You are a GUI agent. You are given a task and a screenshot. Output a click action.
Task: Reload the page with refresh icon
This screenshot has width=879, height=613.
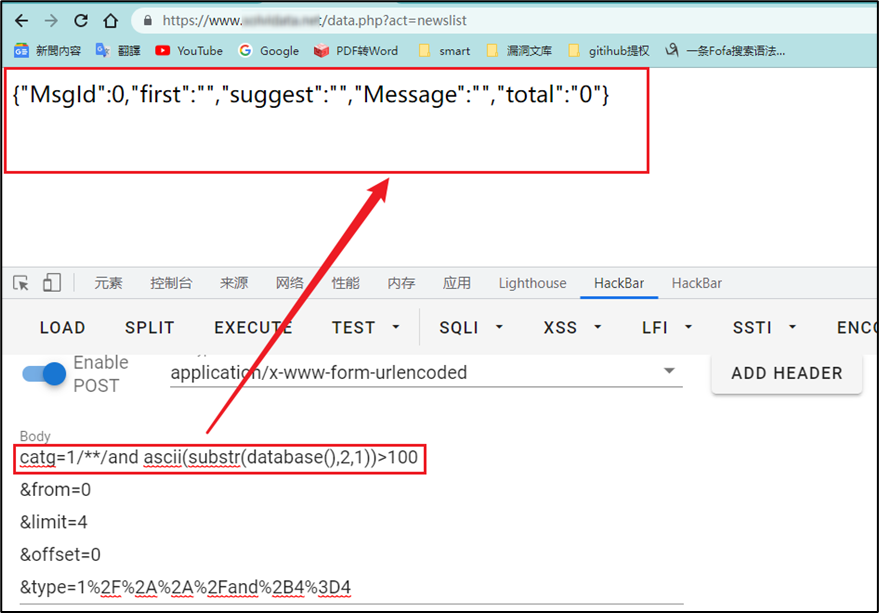[81, 21]
